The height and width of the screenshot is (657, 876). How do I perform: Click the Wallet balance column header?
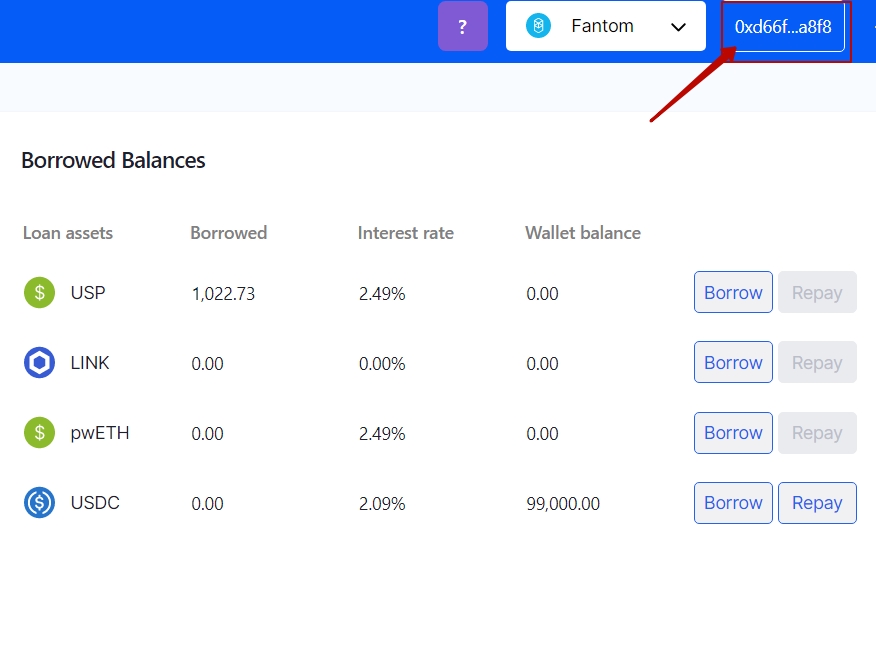click(x=582, y=233)
